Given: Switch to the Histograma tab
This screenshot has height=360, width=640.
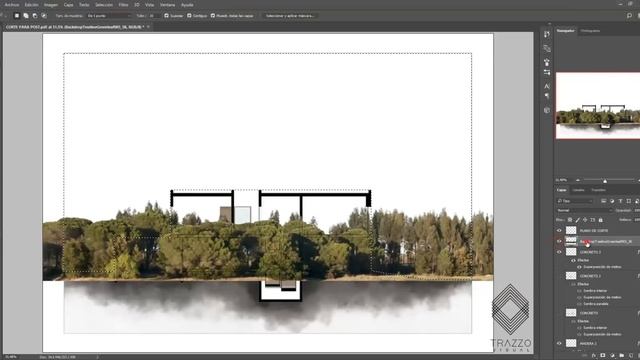Looking at the screenshot, I should pos(590,31).
